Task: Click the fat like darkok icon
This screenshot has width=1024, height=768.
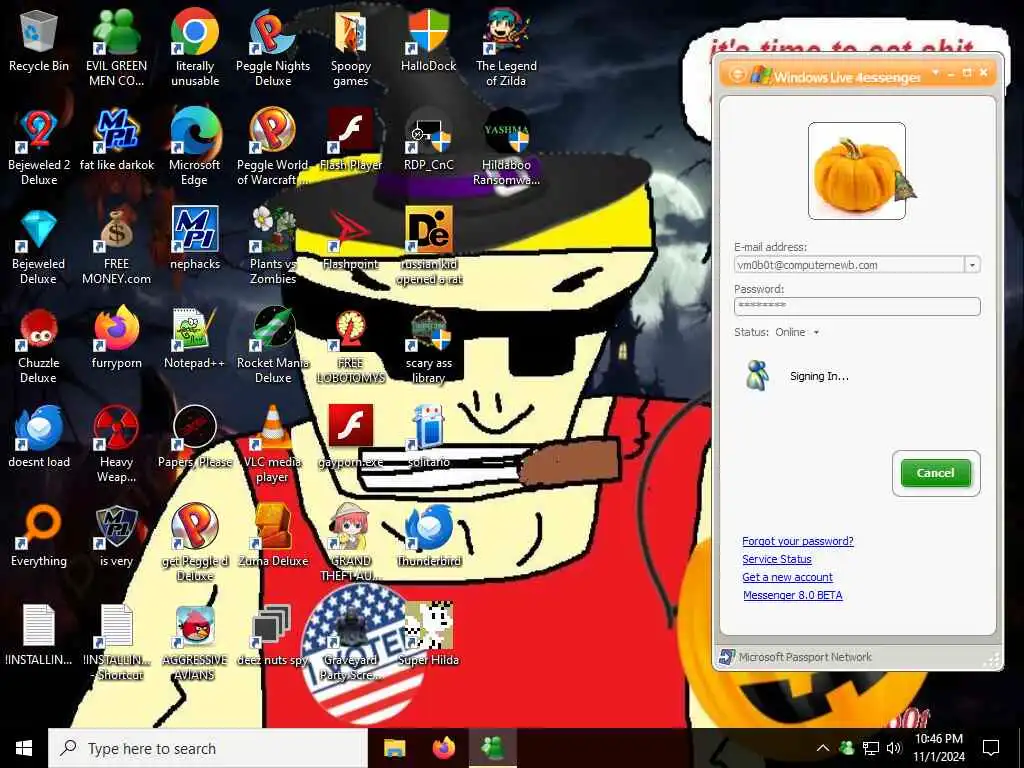Action: [116, 131]
